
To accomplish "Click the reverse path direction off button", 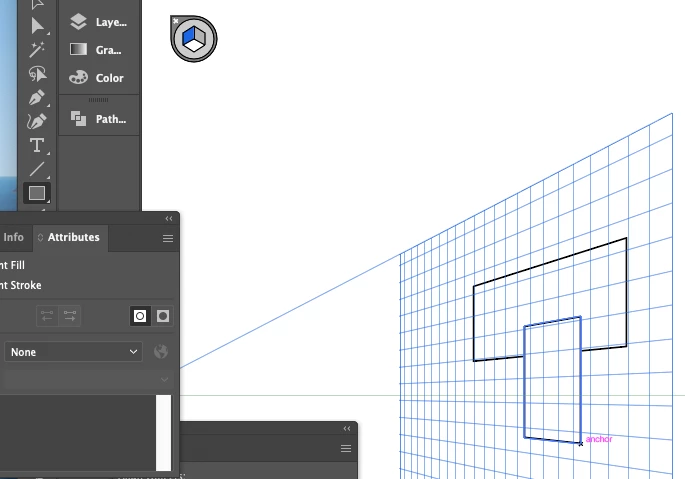I will (47, 316).
